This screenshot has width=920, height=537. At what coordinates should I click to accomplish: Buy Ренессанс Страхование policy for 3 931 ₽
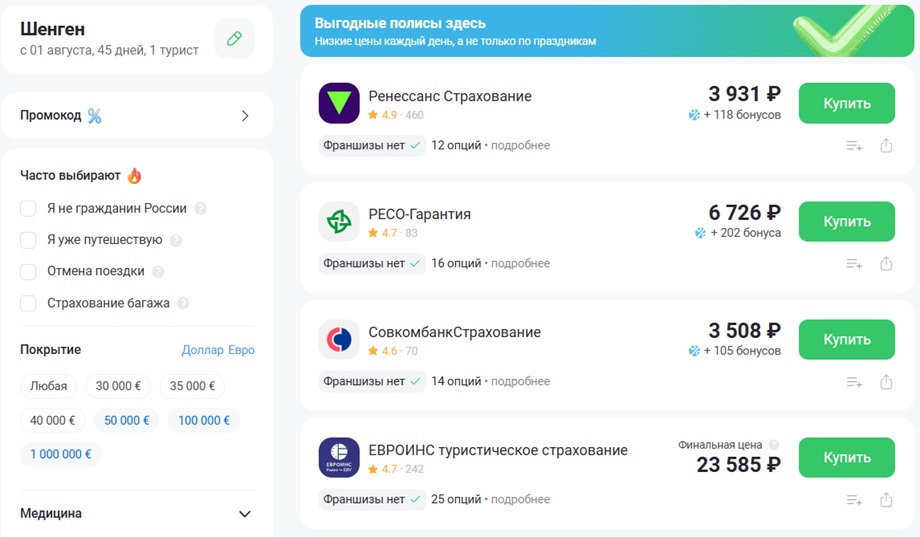[x=847, y=103]
